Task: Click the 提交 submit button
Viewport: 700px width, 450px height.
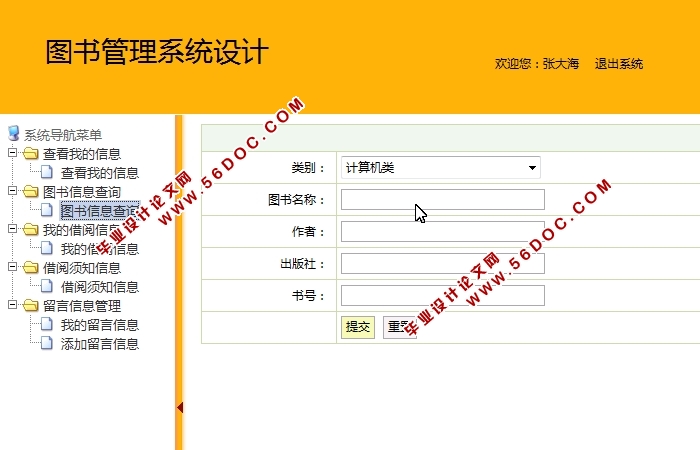Action: (357, 327)
